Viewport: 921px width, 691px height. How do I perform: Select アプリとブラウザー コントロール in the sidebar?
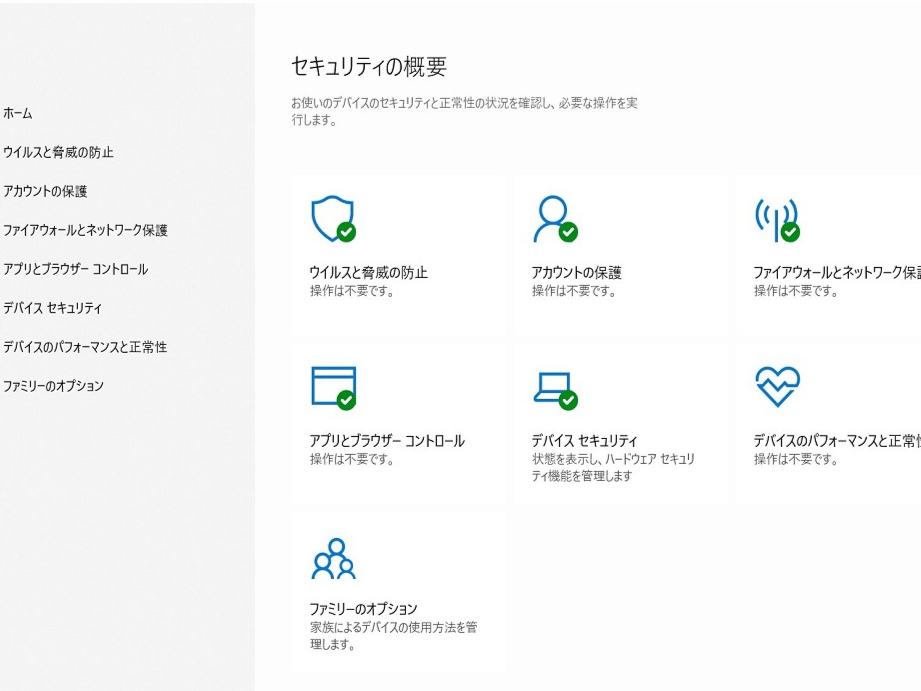click(x=75, y=270)
